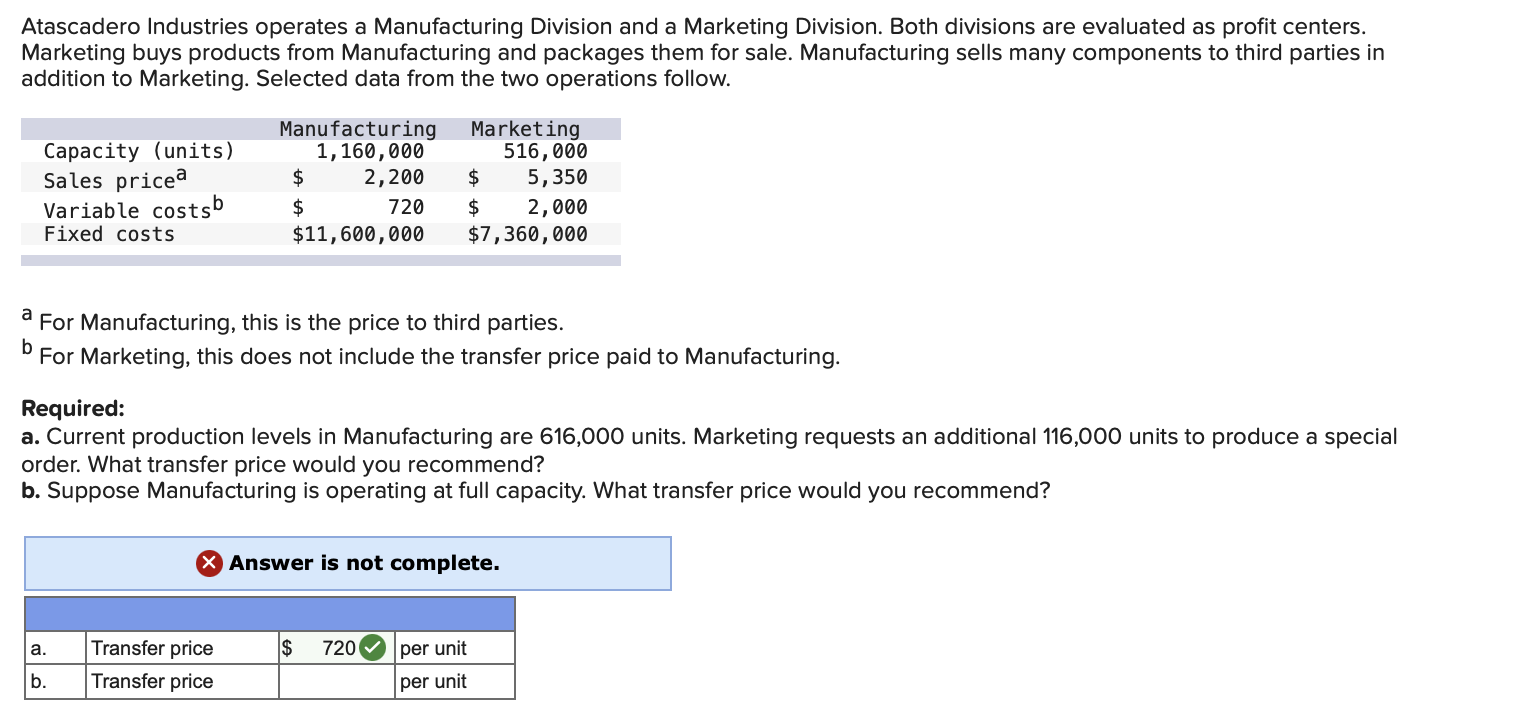Select the transfer price input showing 720
1520x721 pixels.
tap(338, 648)
